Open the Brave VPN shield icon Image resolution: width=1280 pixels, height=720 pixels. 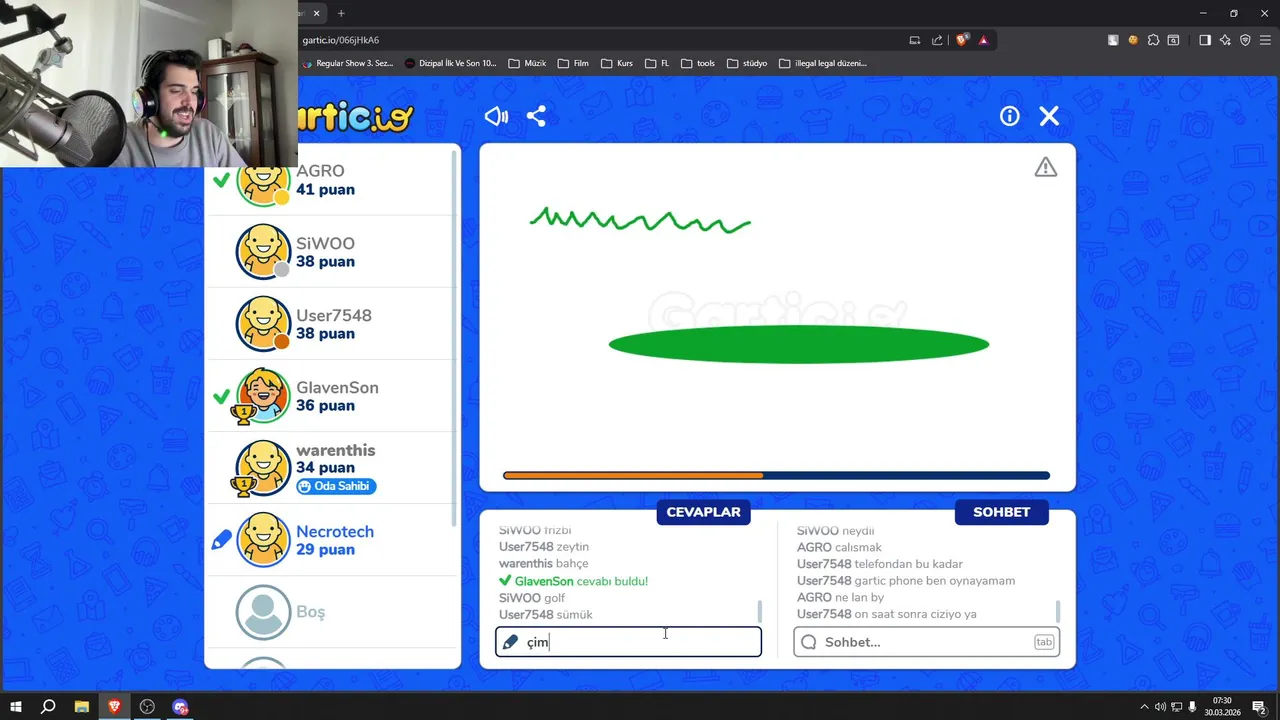point(1245,40)
